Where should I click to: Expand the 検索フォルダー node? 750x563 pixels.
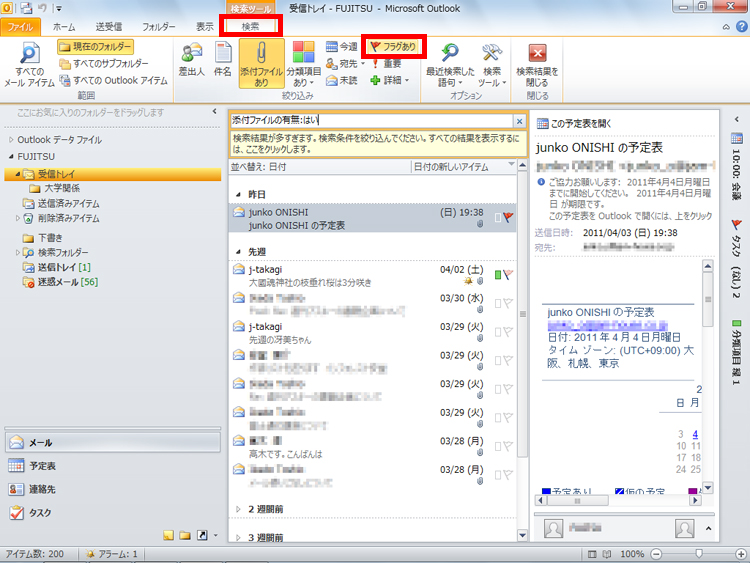coord(18,253)
